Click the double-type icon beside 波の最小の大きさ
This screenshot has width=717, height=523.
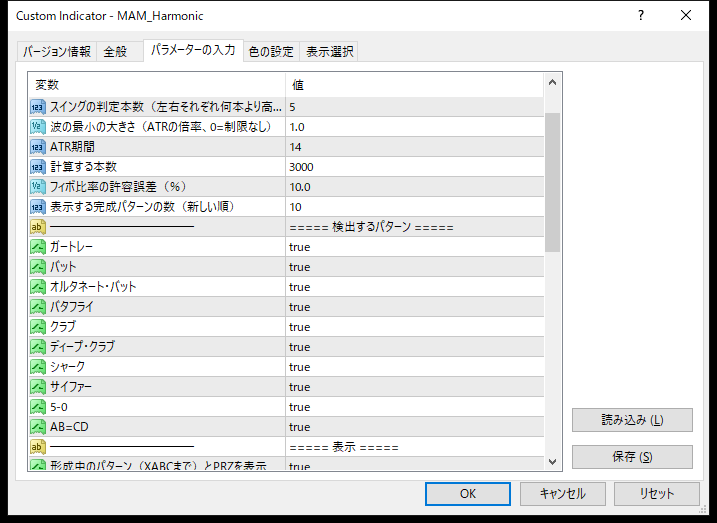click(x=38, y=127)
